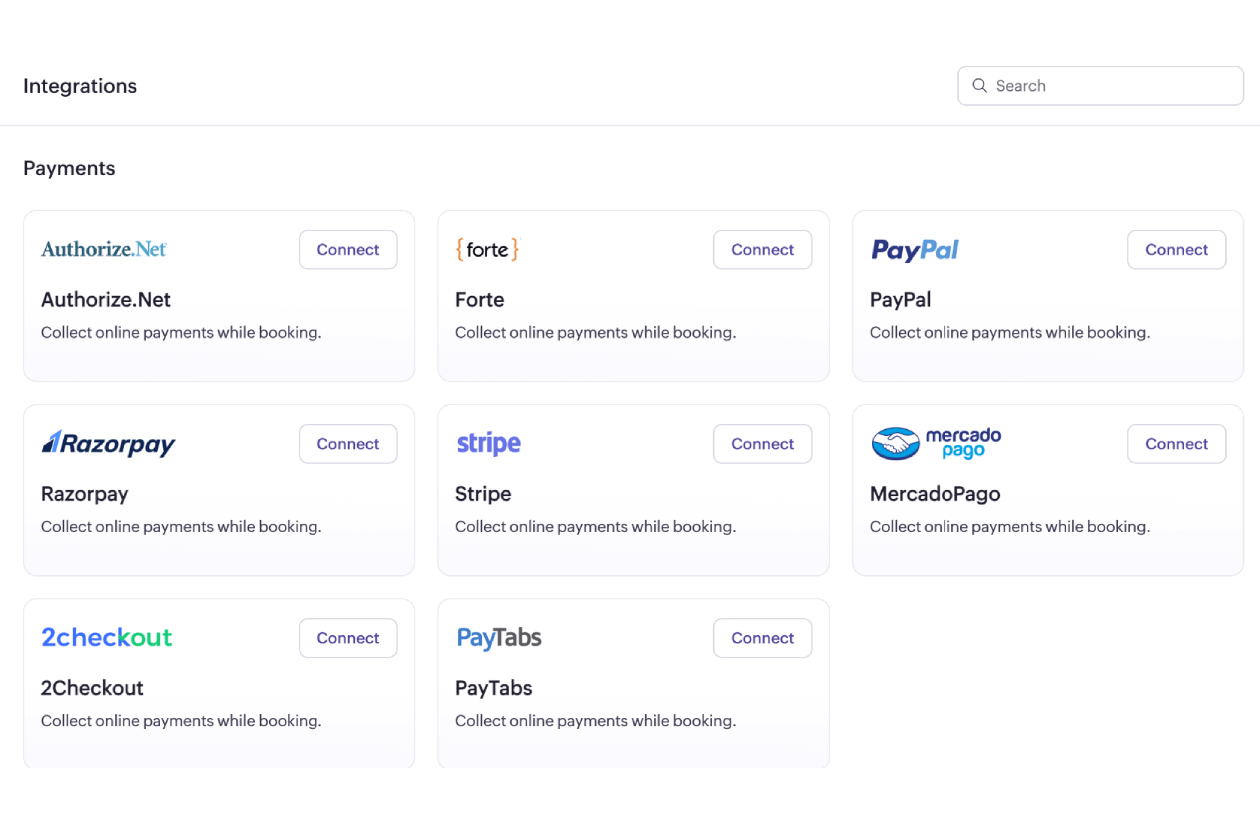The width and height of the screenshot is (1260, 820).
Task: Connect the 2Checkout integration
Action: click(348, 637)
